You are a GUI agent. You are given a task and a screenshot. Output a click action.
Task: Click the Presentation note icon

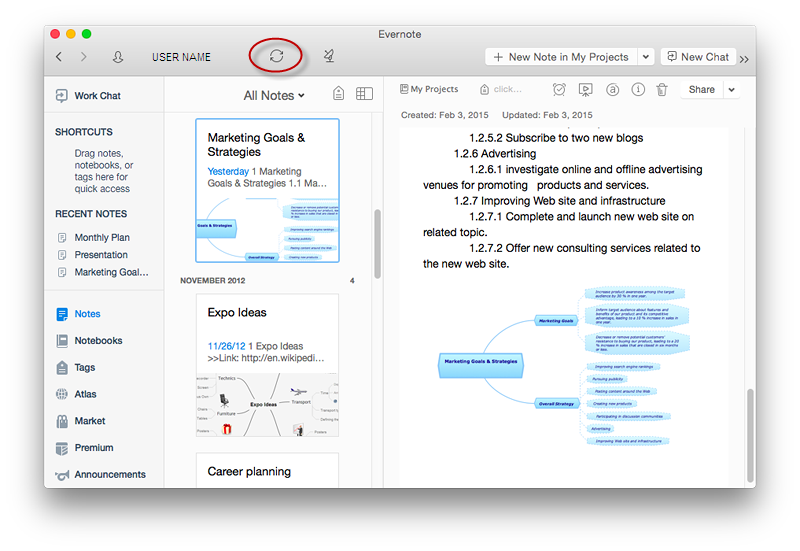[62, 255]
